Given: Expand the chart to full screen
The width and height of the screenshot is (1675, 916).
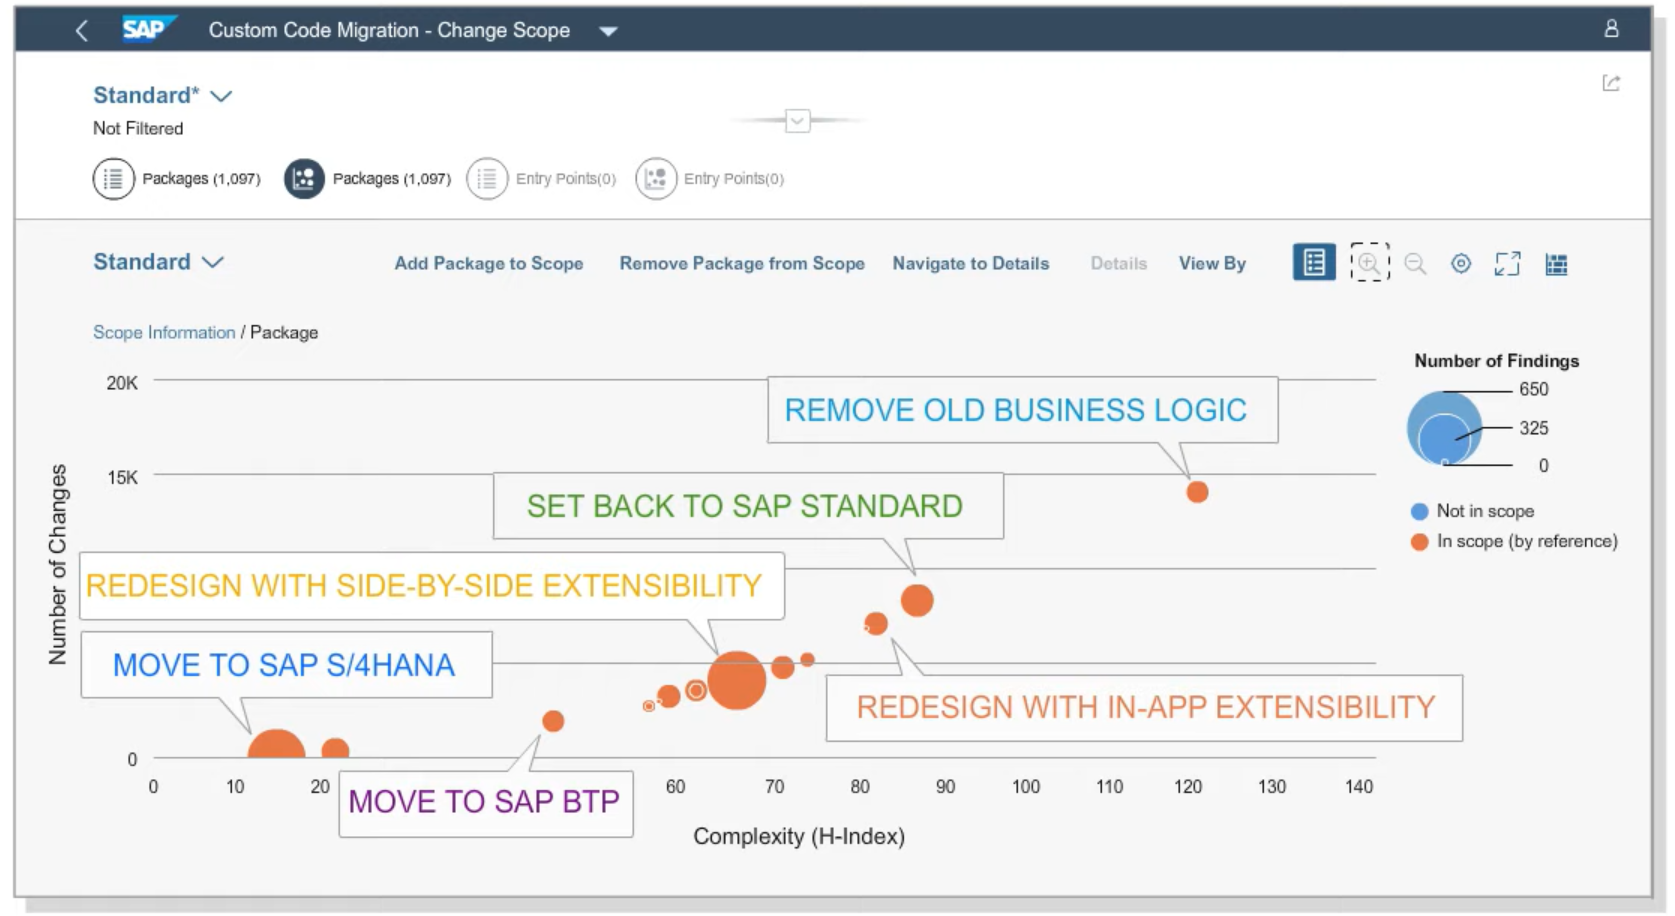Looking at the screenshot, I should coord(1507,263).
